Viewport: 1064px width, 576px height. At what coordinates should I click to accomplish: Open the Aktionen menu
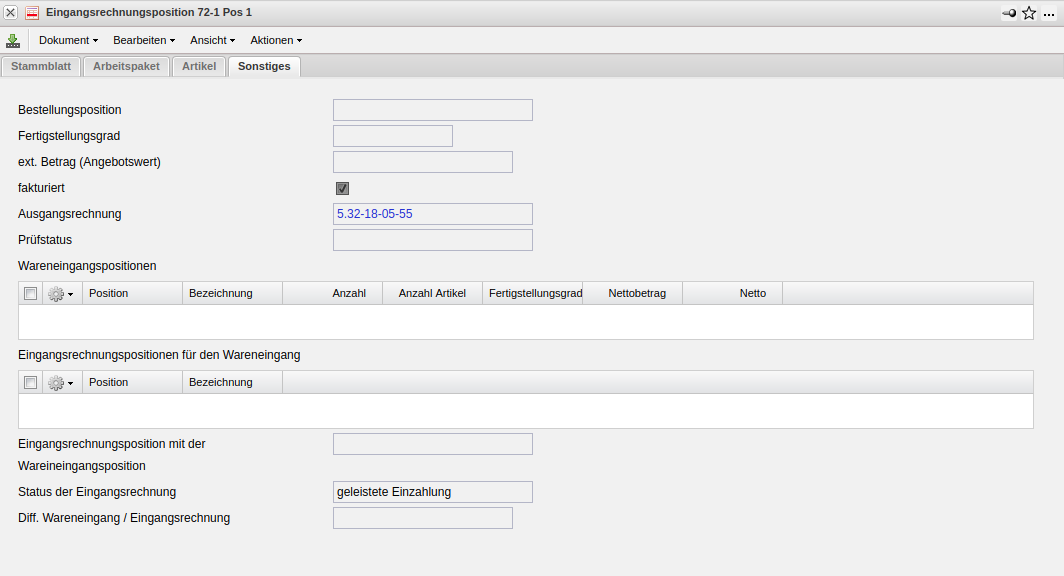click(x=276, y=41)
